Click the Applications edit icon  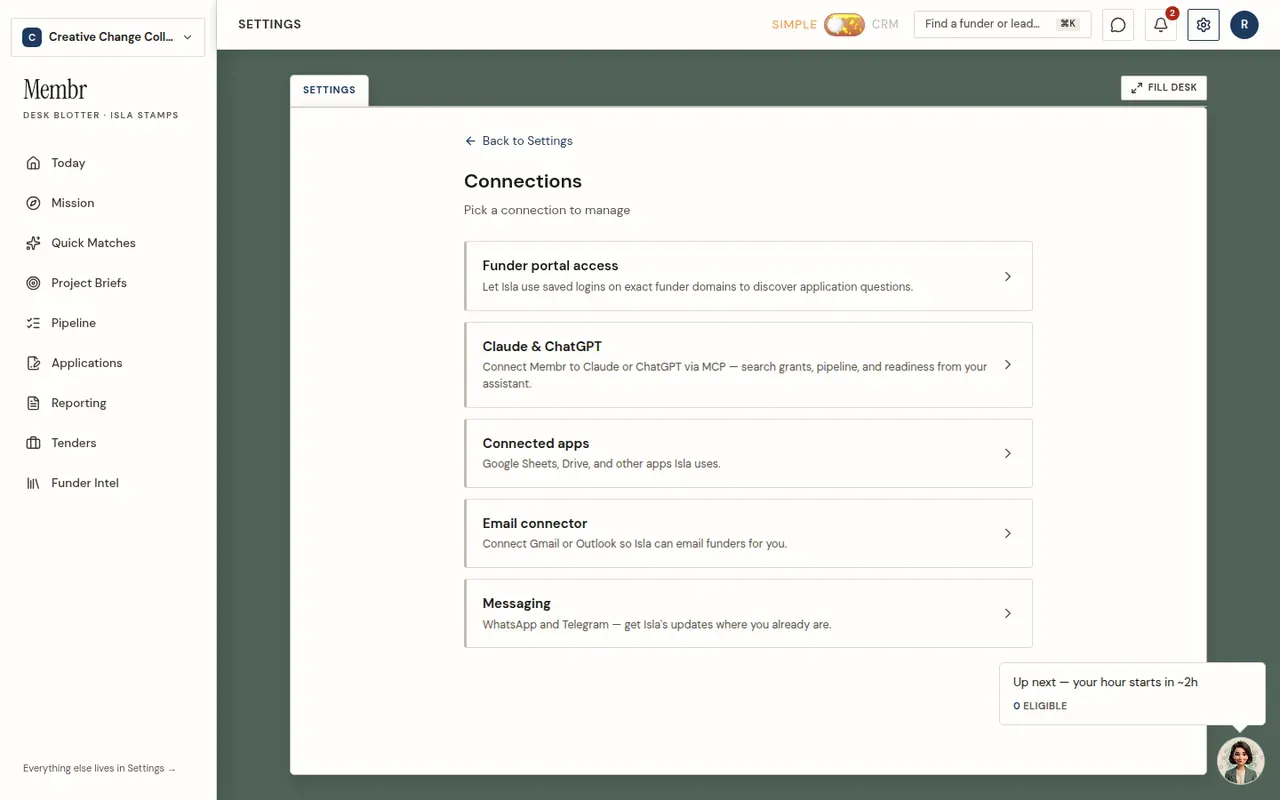tap(33, 363)
